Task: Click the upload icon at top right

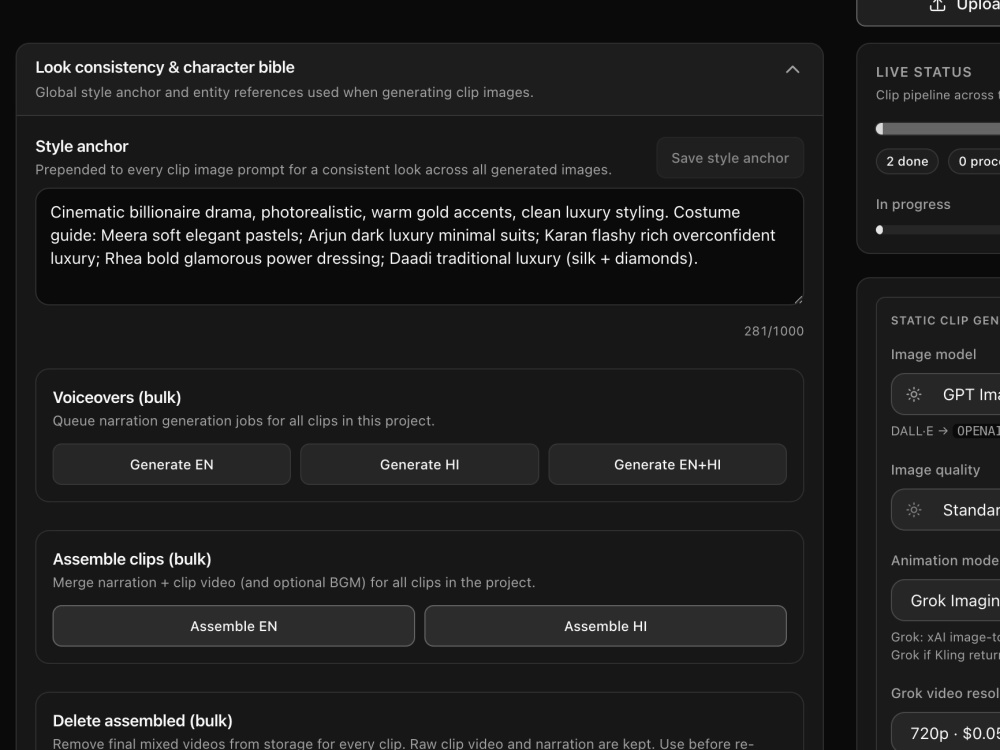Action: (x=937, y=6)
